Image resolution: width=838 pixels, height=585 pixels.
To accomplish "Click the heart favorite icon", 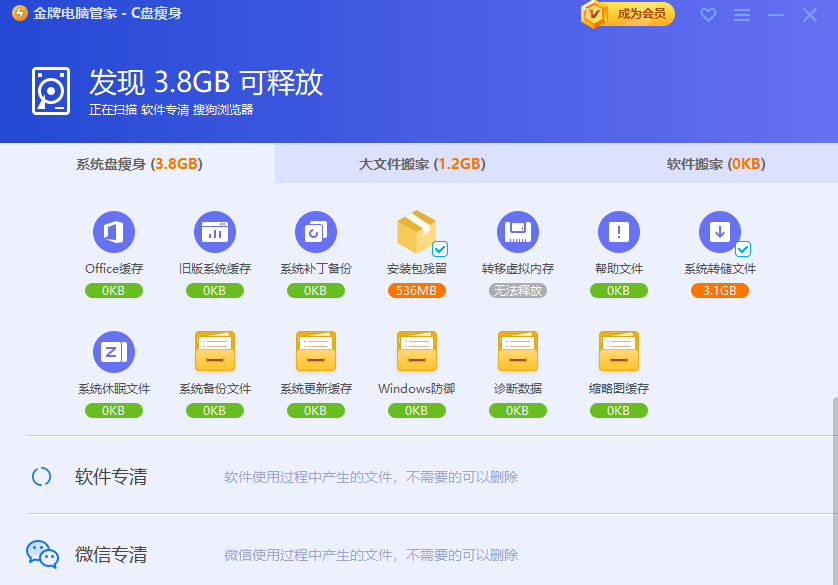I will 708,15.
